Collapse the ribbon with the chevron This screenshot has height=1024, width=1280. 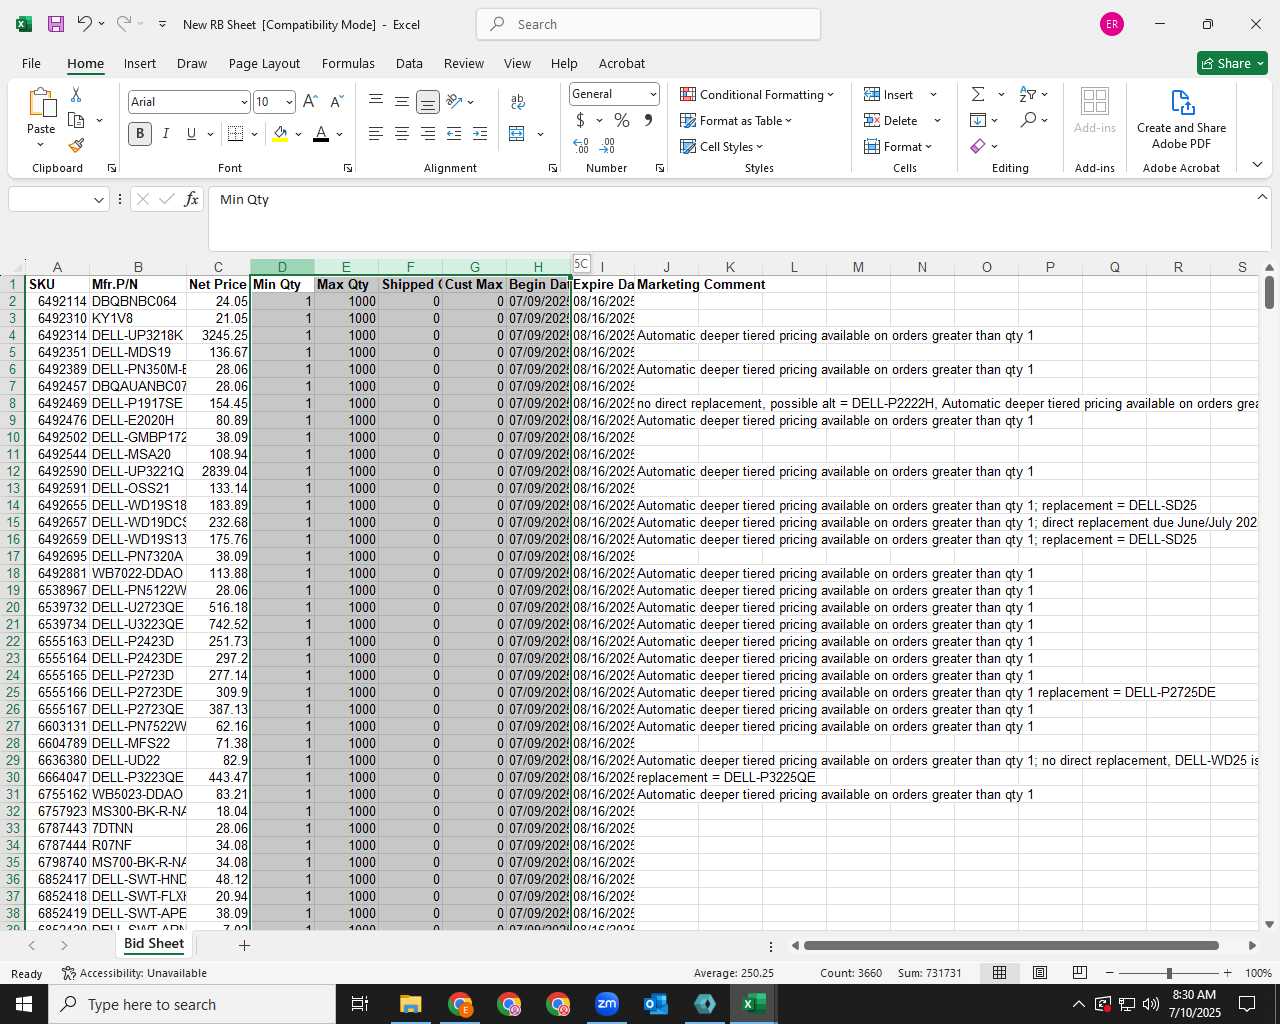(1257, 164)
